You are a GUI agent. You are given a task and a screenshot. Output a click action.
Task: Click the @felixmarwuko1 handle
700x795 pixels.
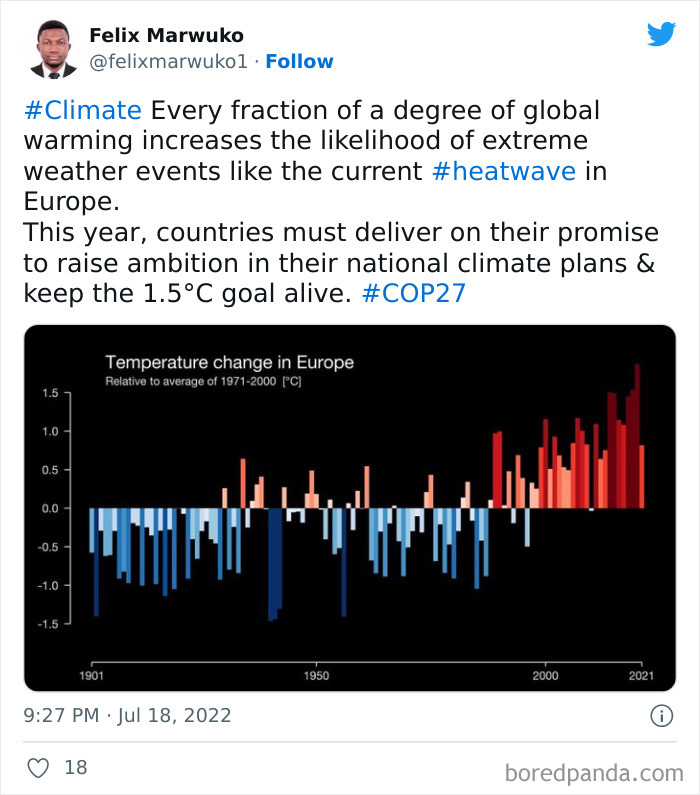(167, 62)
